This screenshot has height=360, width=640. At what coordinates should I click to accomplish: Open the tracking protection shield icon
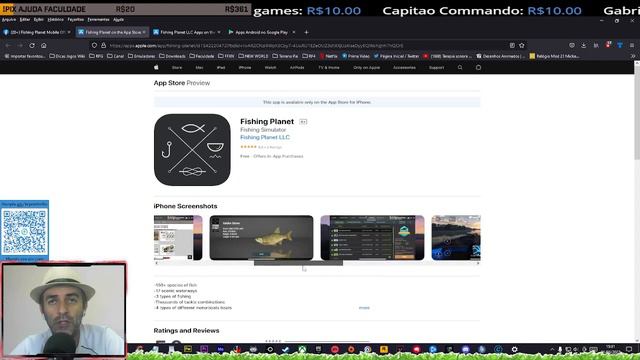(x=94, y=46)
